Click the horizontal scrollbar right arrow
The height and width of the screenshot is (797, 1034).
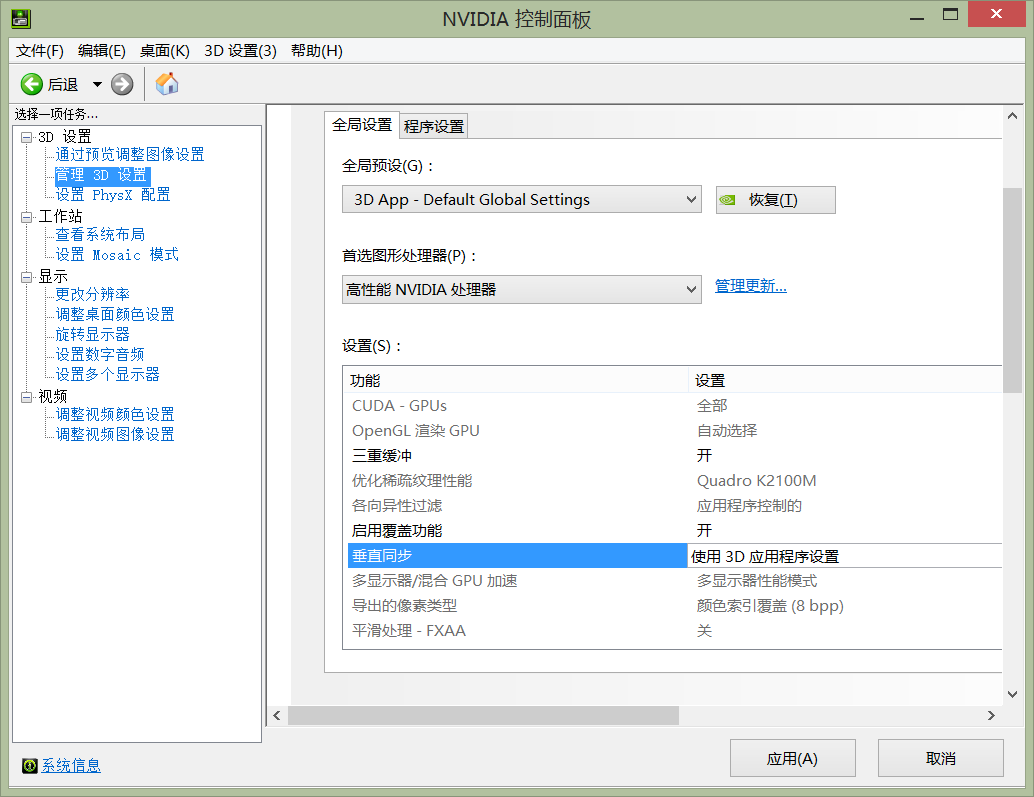coord(990,715)
